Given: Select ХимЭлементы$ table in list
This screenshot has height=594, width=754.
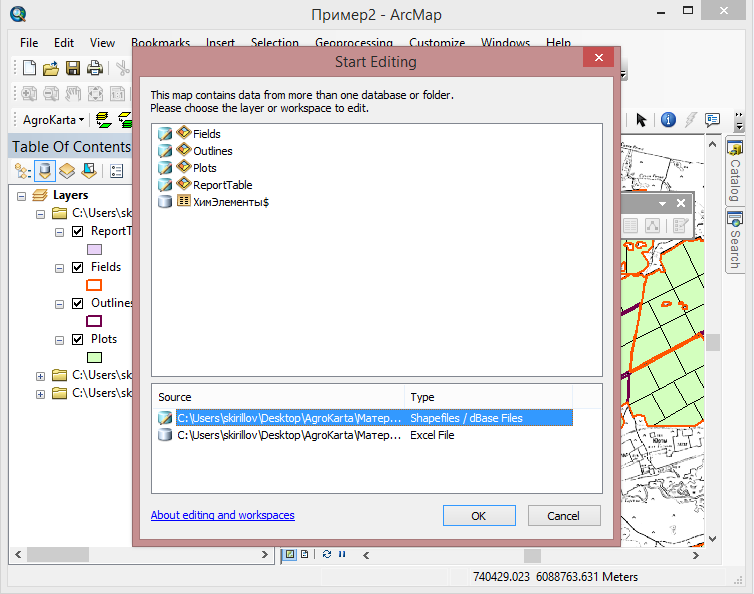Looking at the screenshot, I should (x=231, y=202).
